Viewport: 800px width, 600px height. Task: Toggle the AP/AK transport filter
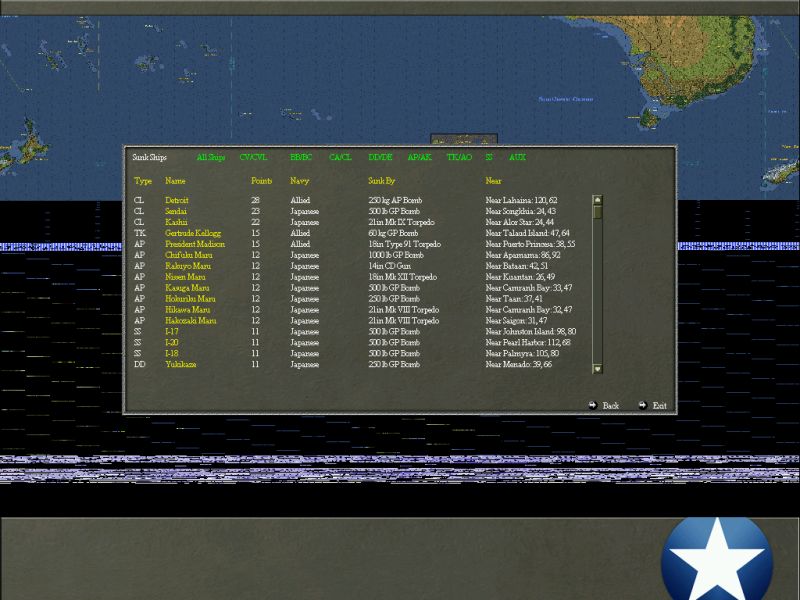pyautogui.click(x=419, y=157)
